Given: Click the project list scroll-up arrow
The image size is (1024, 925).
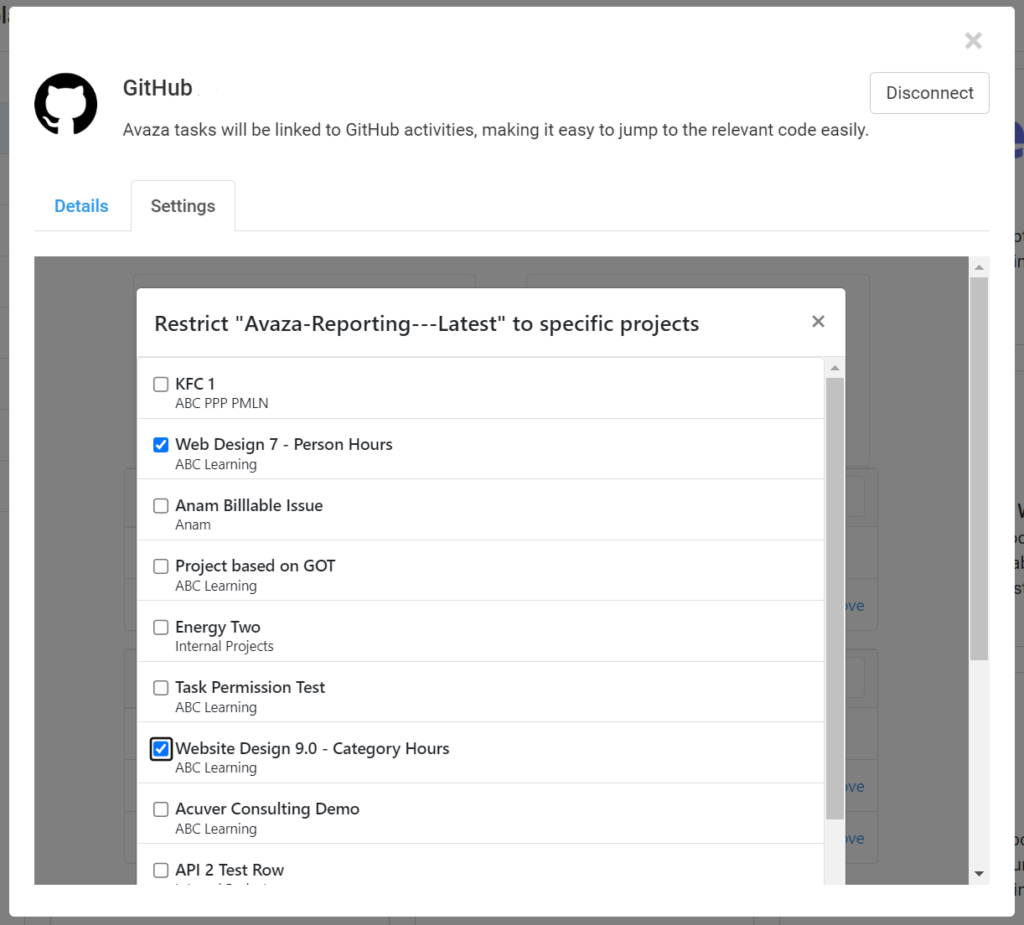Looking at the screenshot, I should point(835,368).
